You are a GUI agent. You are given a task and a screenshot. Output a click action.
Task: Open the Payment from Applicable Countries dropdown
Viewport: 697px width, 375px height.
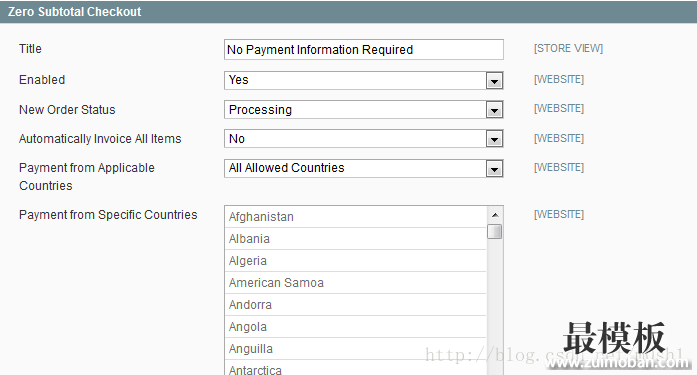tap(494, 169)
